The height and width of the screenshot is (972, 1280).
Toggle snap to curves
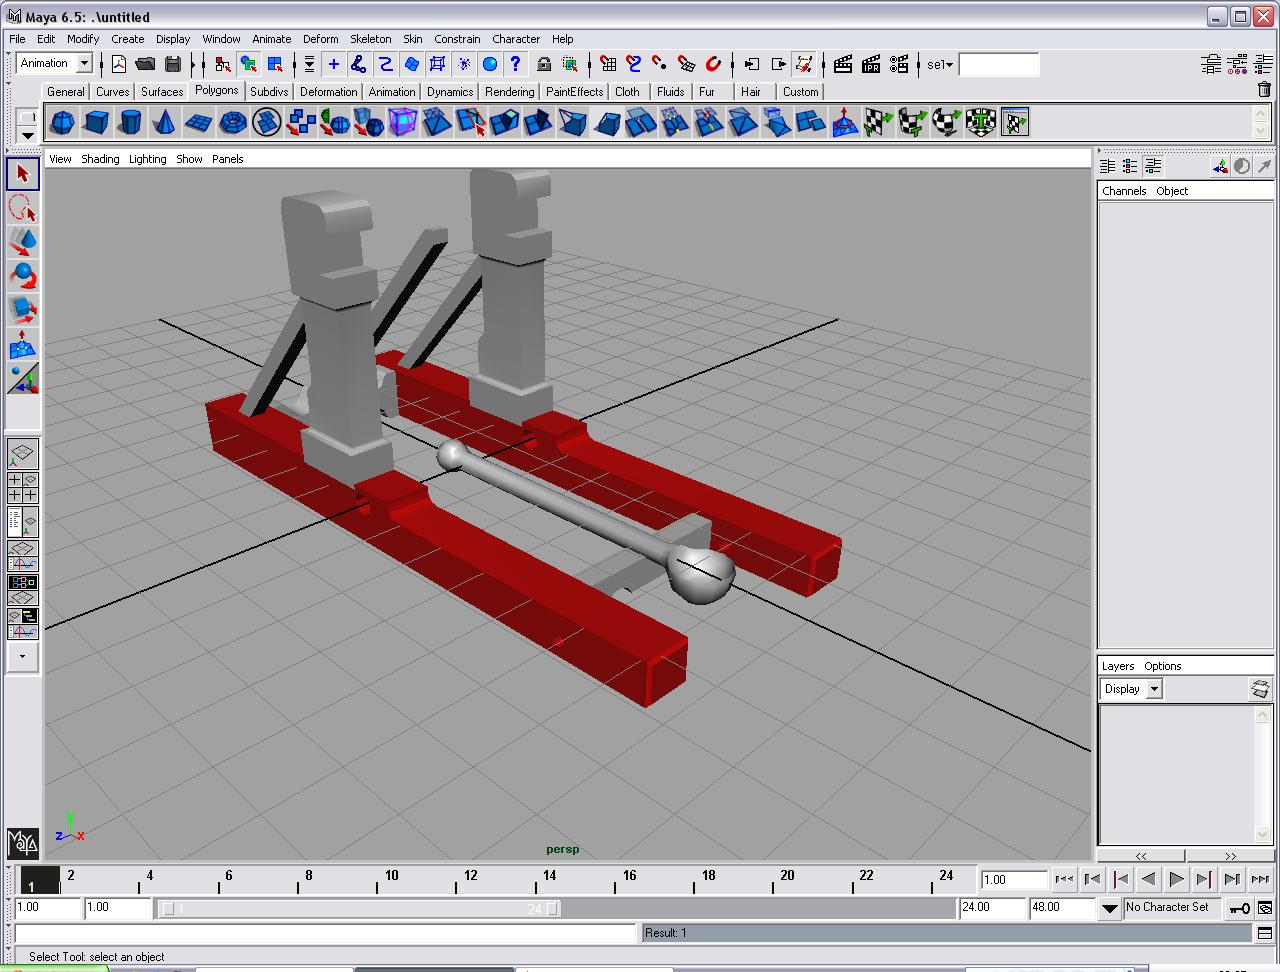point(634,64)
